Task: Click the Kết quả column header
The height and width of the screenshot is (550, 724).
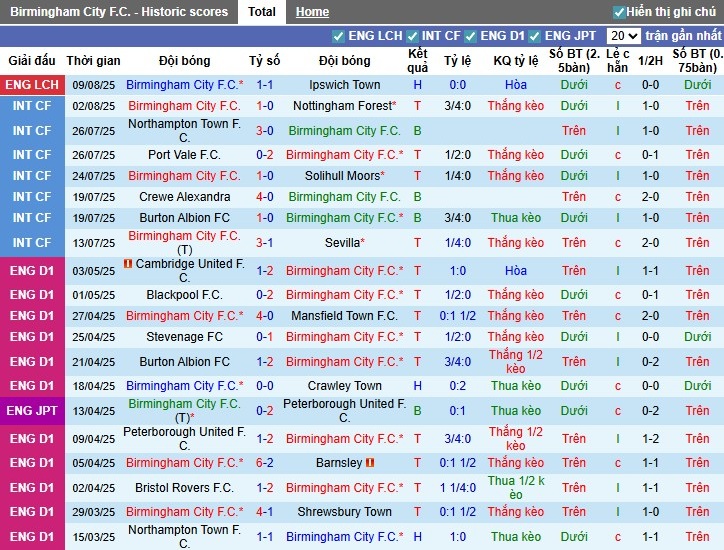Action: [417, 60]
